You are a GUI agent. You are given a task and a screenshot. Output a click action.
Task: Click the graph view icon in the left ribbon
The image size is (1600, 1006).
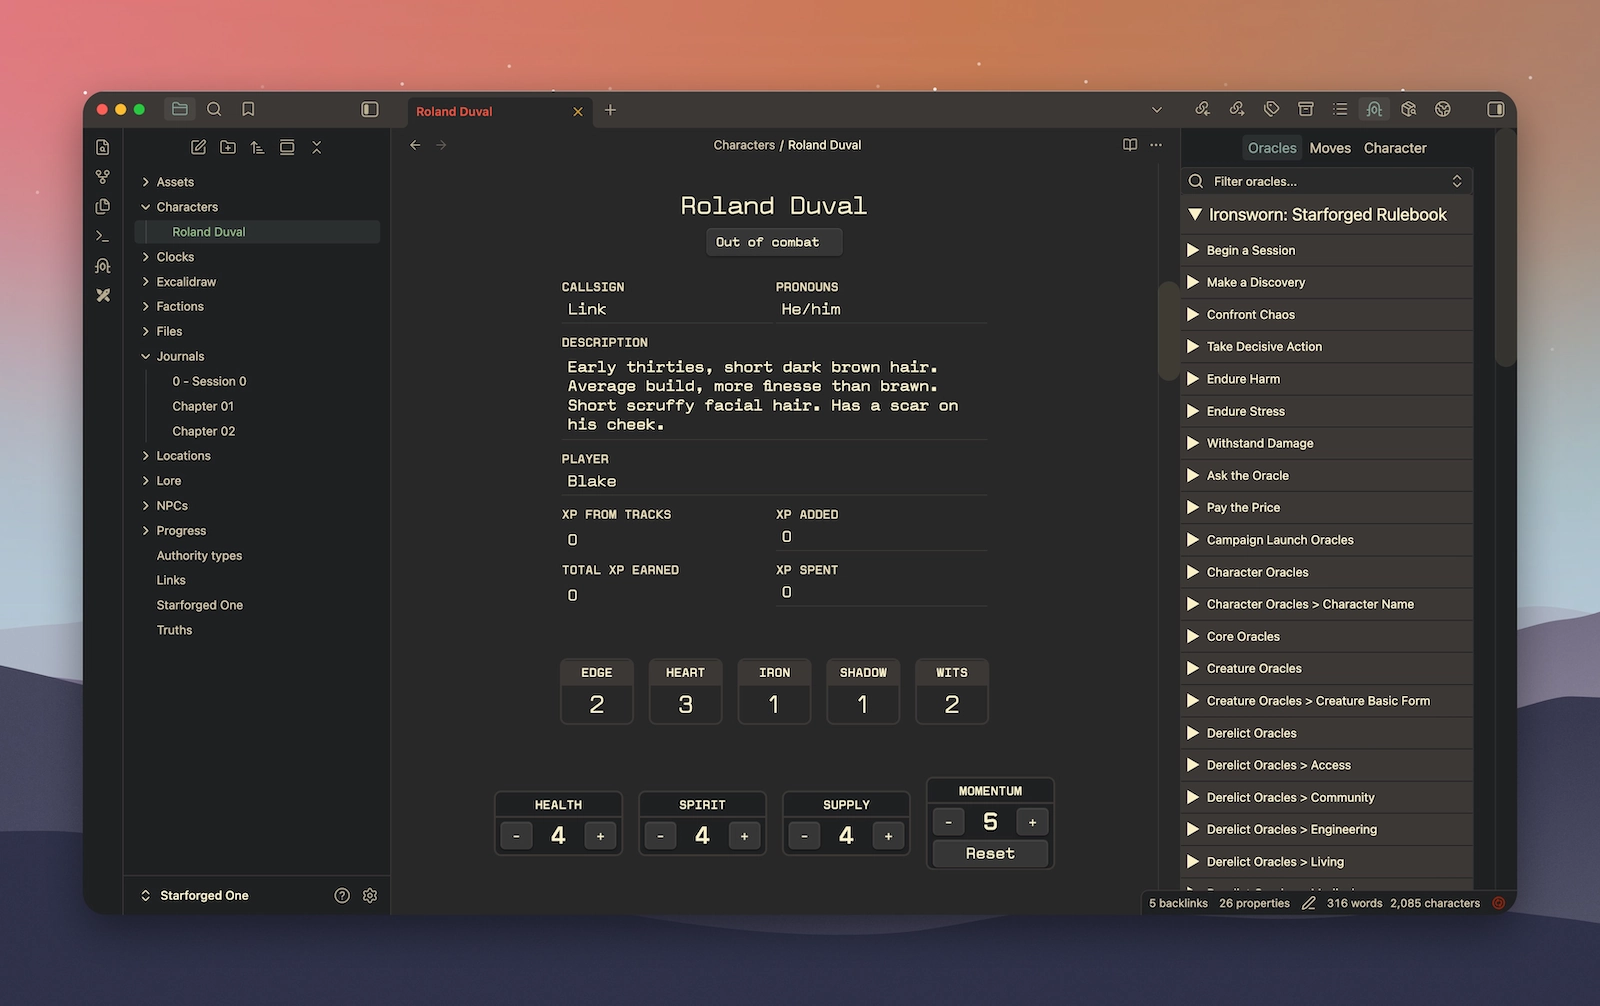pos(102,176)
